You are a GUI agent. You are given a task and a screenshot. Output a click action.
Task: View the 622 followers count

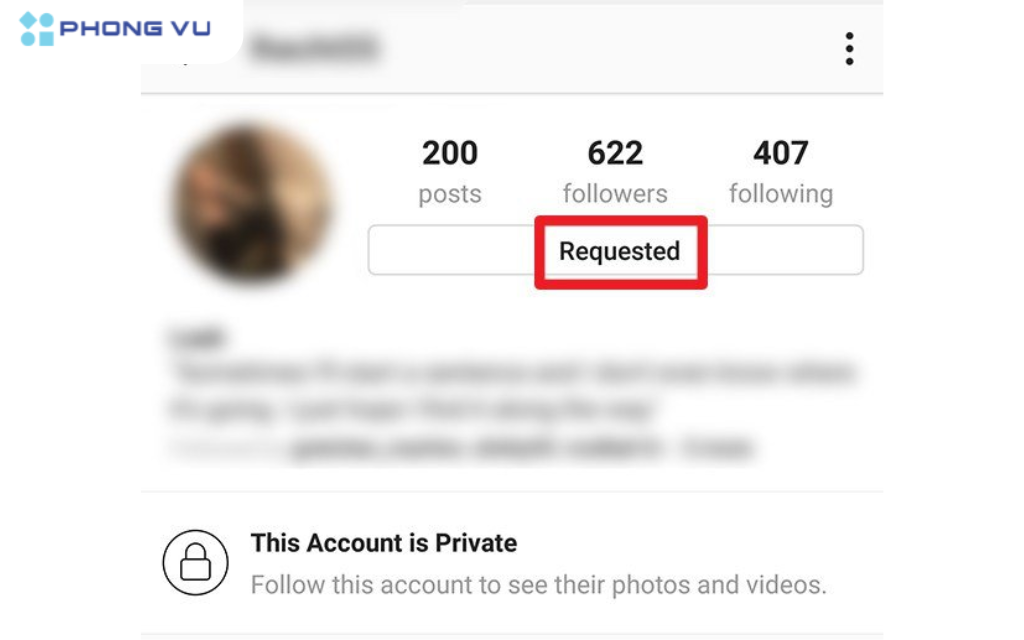point(615,153)
